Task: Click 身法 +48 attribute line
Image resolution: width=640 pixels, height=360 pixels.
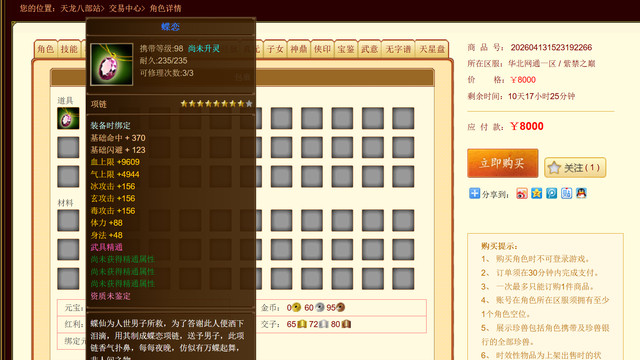Action: coord(107,235)
